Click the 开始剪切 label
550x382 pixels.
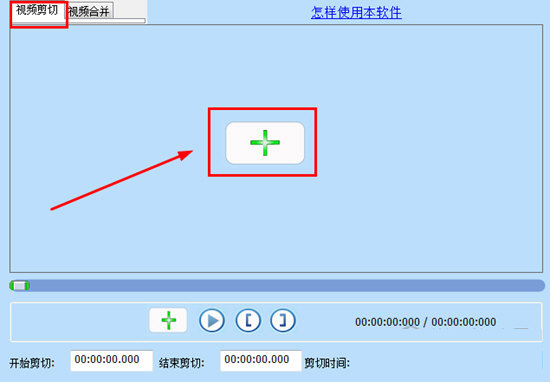tap(32, 363)
